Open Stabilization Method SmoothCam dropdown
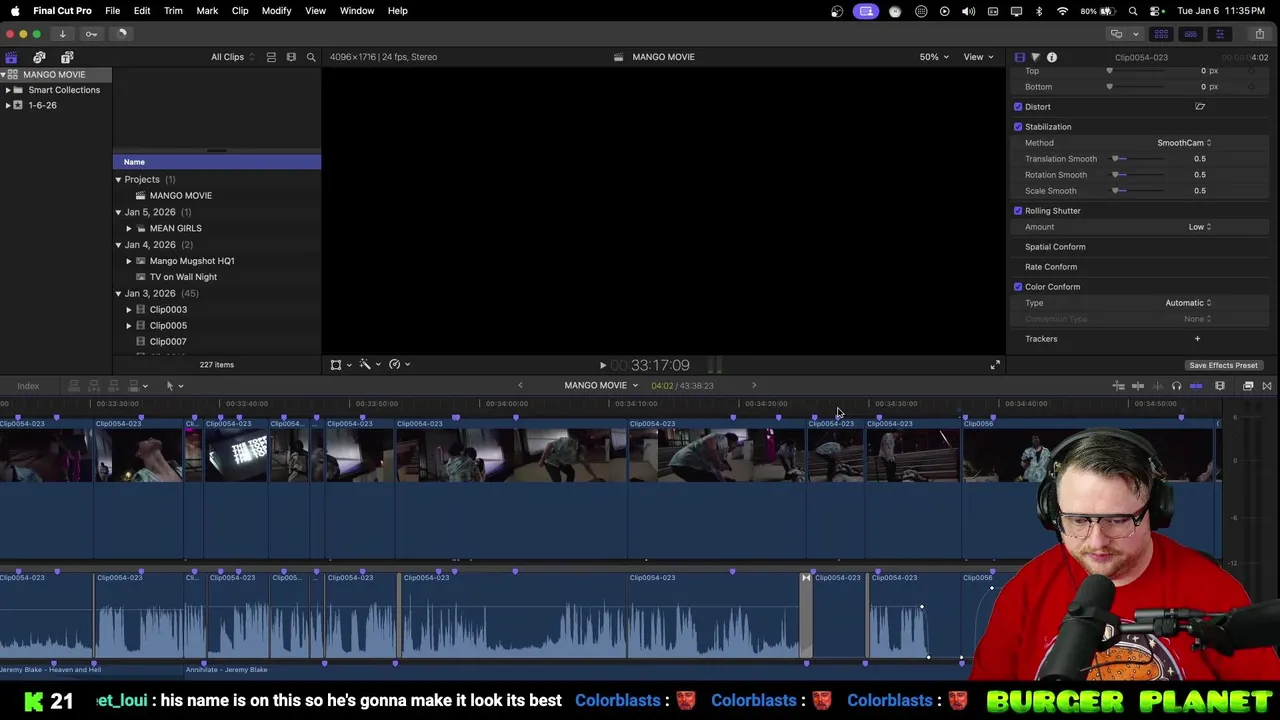1280x720 pixels. (x=1184, y=143)
